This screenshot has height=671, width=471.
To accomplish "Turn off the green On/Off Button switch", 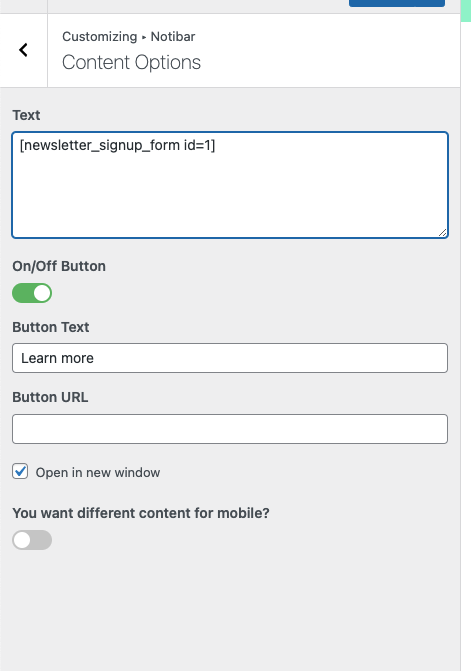I will tap(32, 293).
